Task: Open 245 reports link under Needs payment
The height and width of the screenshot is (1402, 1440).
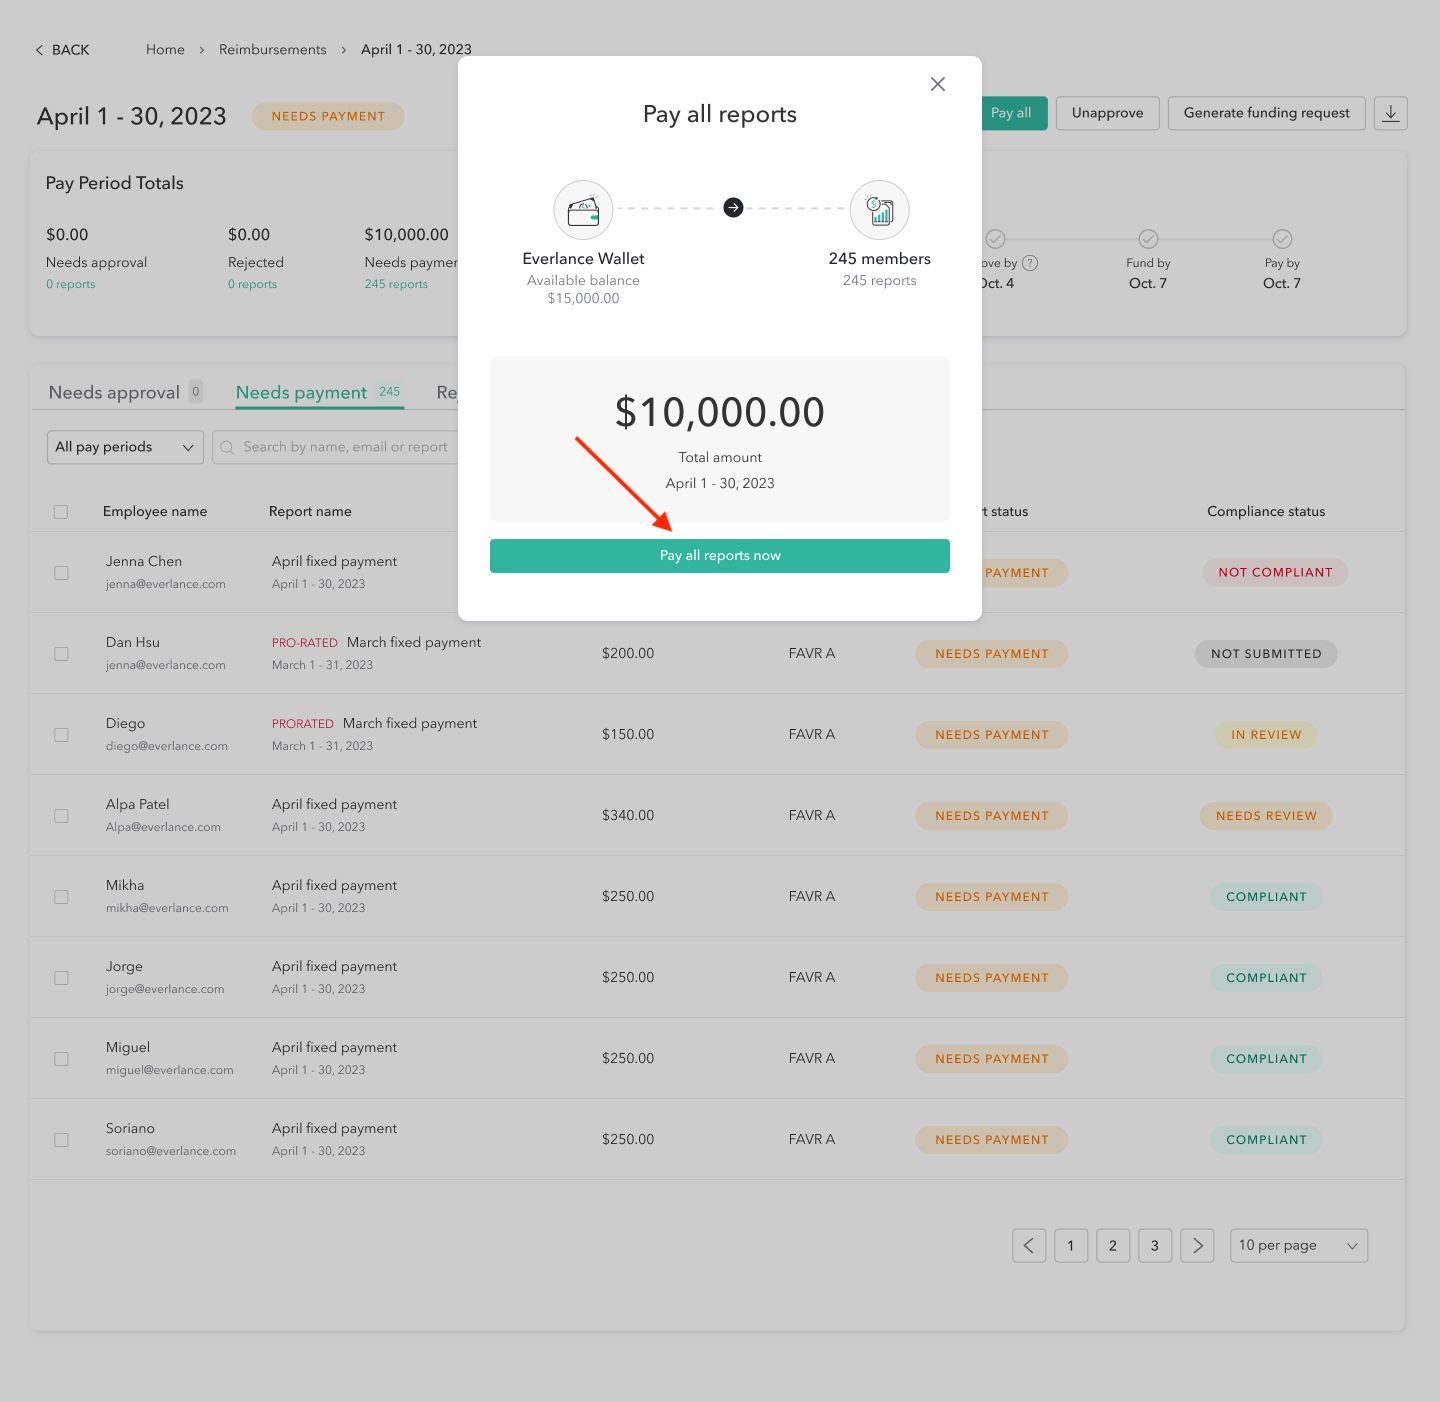Action: point(396,284)
